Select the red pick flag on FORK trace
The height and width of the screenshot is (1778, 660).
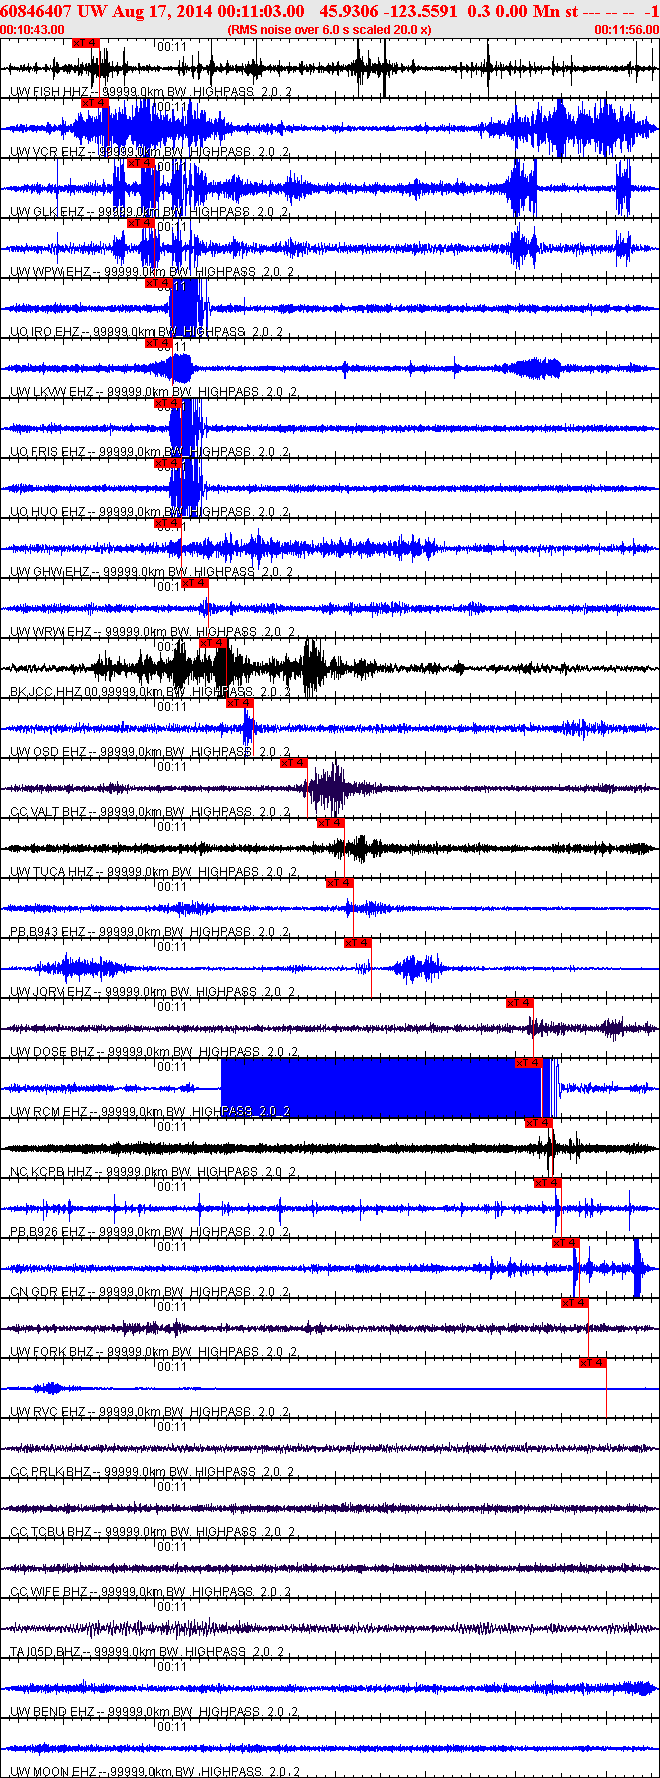tap(574, 1303)
